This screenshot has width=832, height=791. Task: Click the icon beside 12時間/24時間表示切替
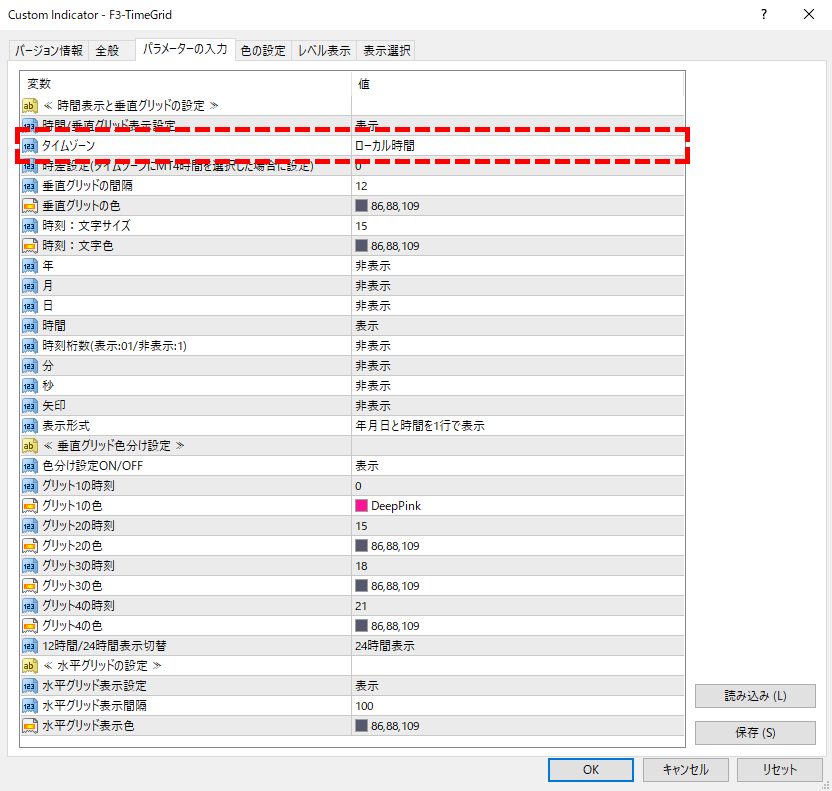[29, 646]
